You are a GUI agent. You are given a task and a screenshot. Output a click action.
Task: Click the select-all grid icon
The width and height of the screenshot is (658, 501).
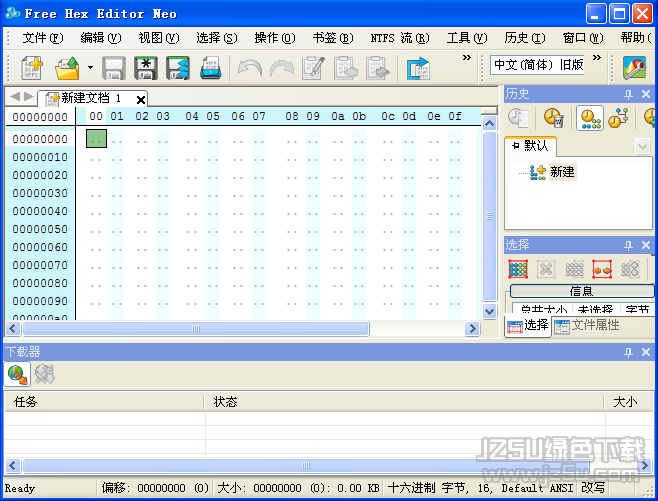(x=518, y=269)
